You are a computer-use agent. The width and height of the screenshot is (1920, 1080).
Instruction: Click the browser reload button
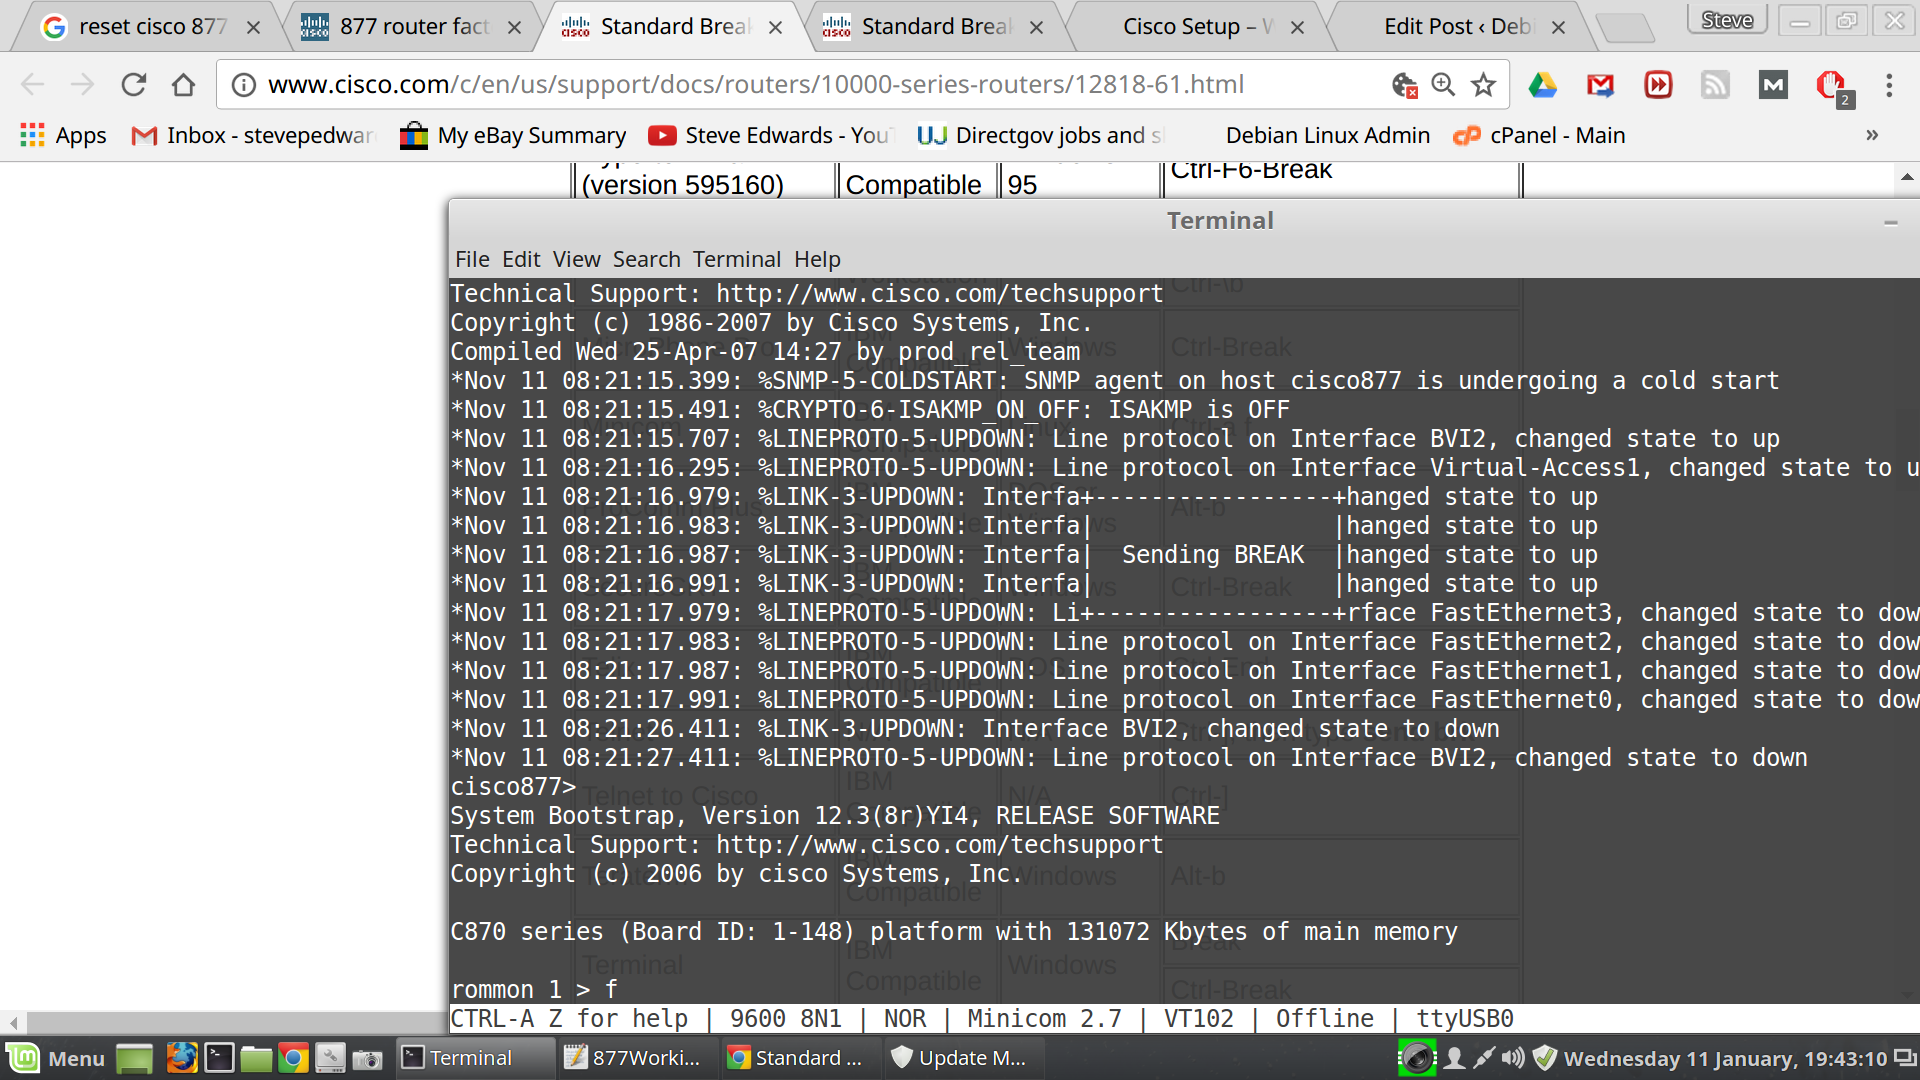coord(134,85)
